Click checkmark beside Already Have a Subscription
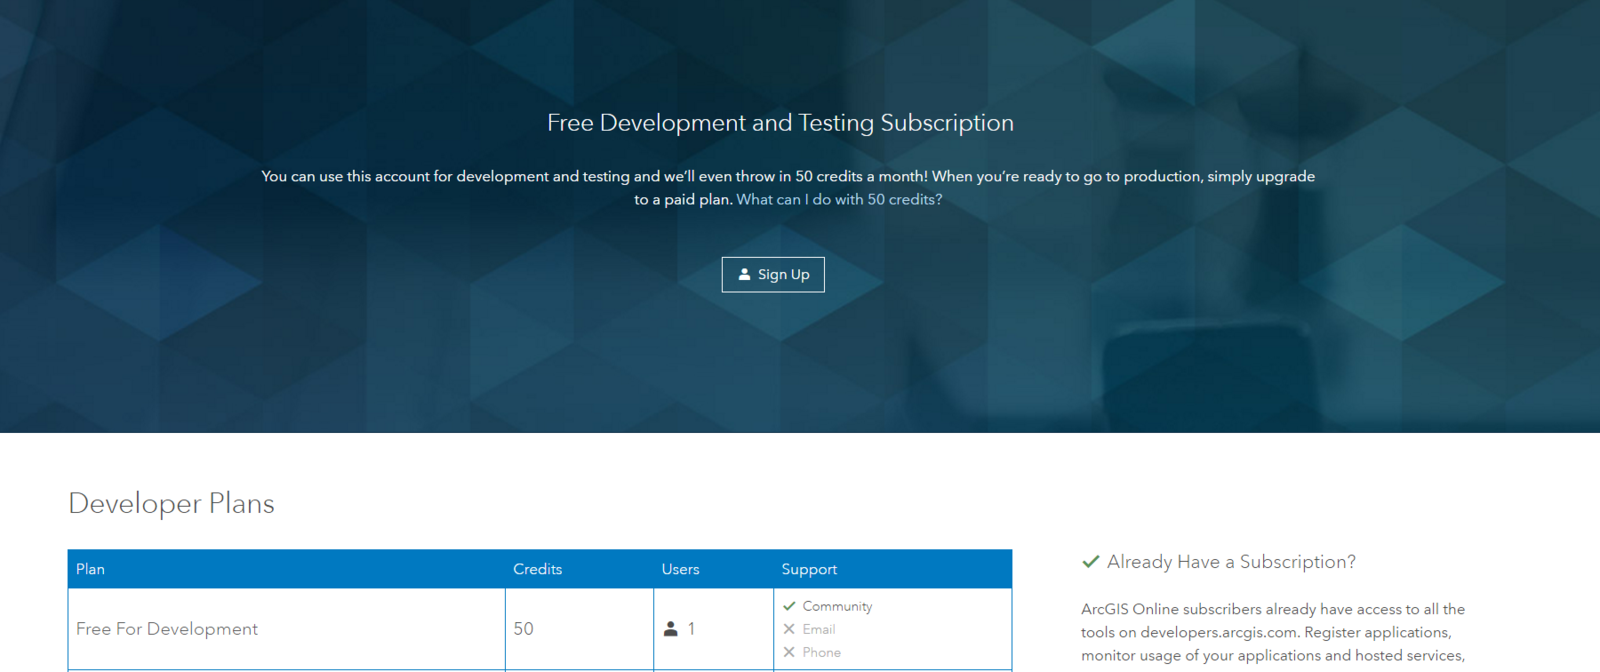 coord(1091,562)
